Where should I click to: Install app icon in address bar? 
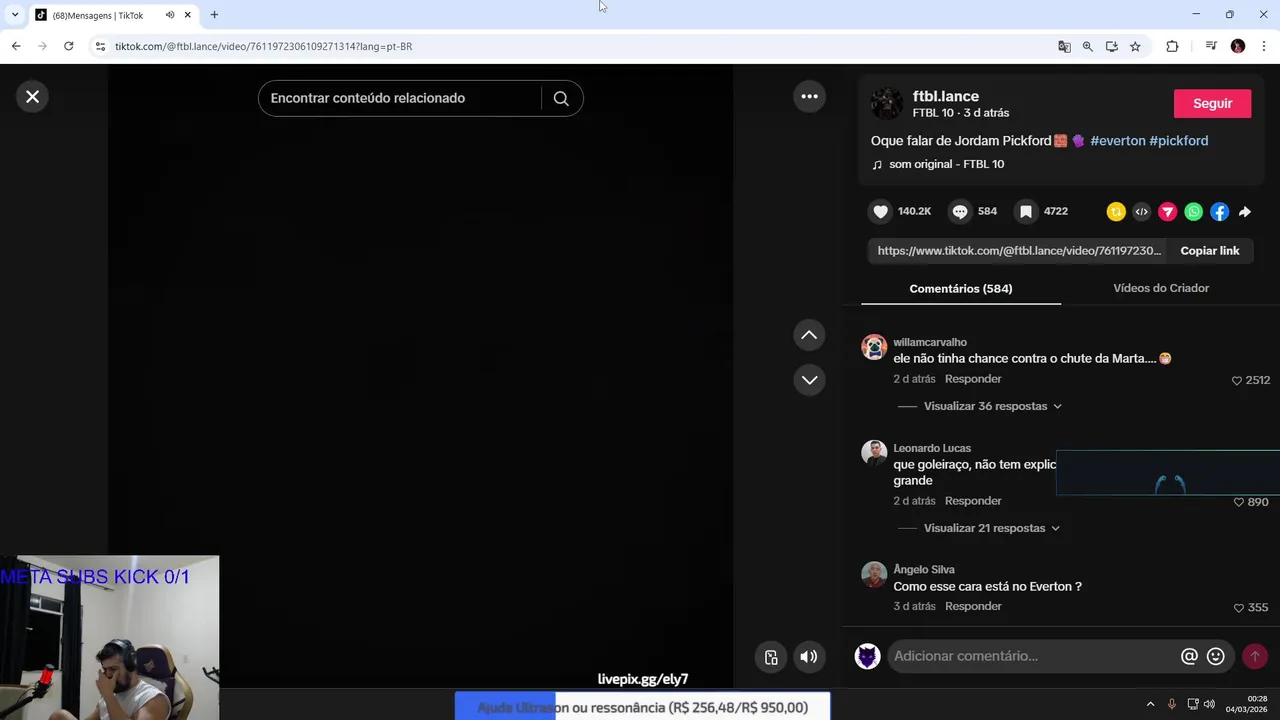1111,46
